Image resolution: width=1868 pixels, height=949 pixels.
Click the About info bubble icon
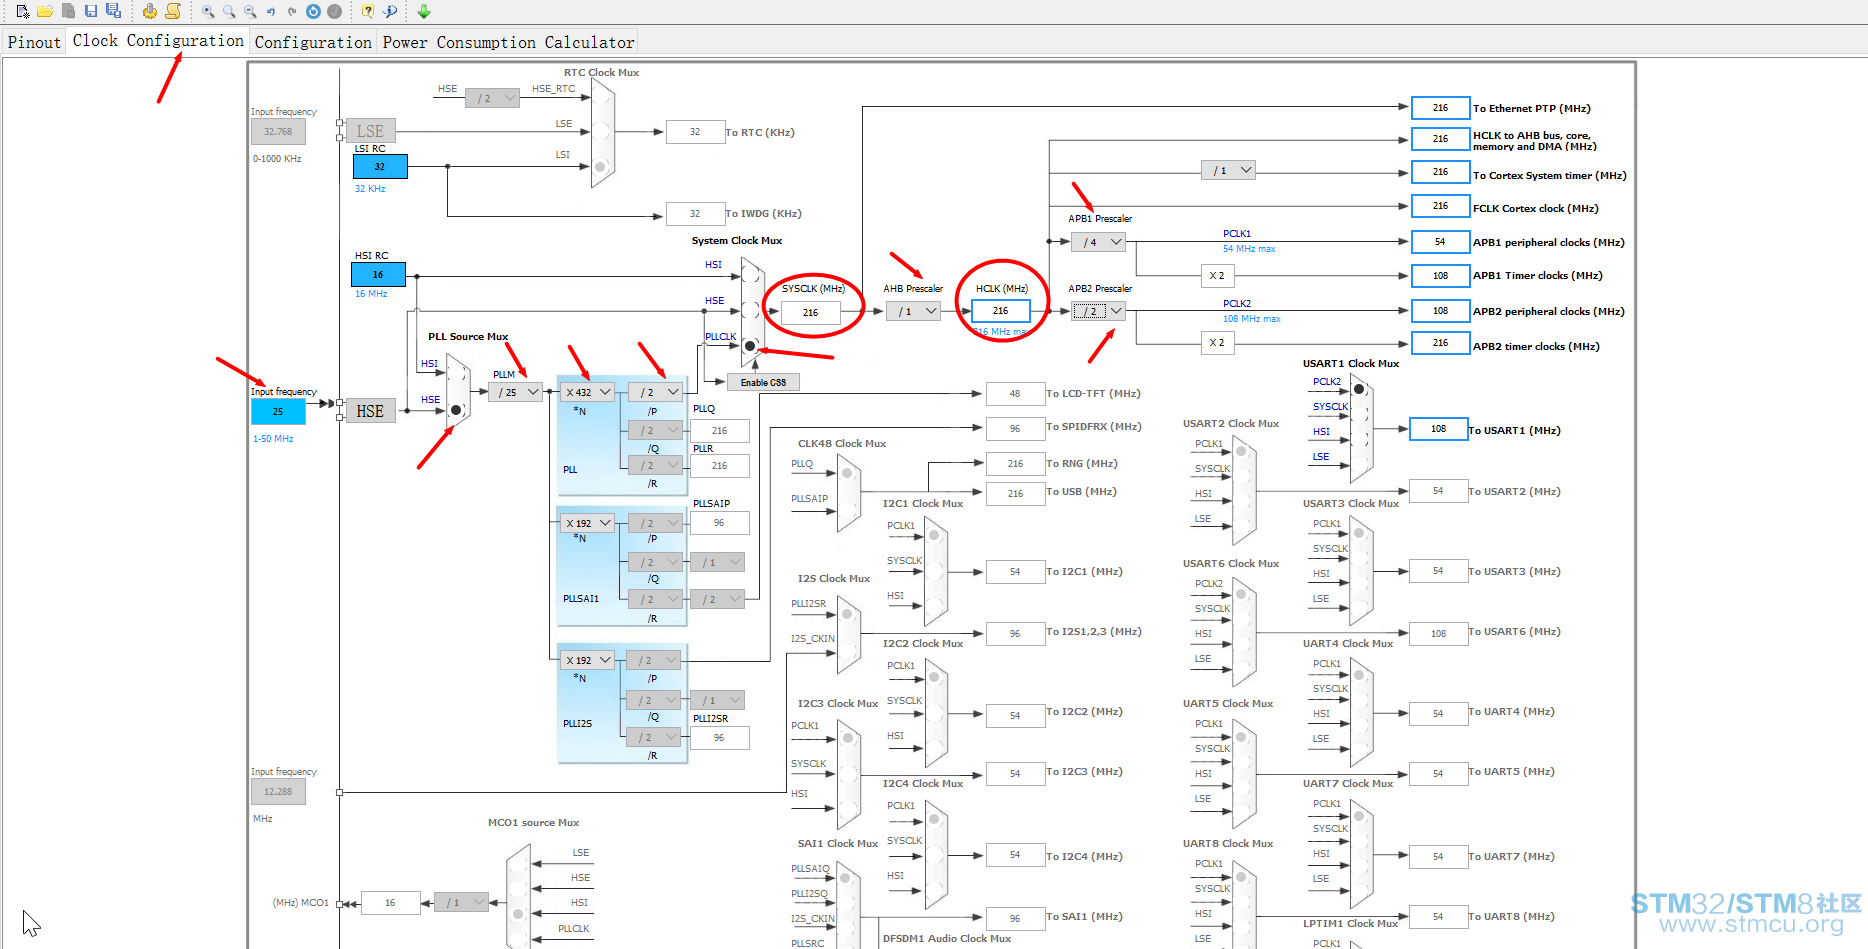click(x=390, y=11)
